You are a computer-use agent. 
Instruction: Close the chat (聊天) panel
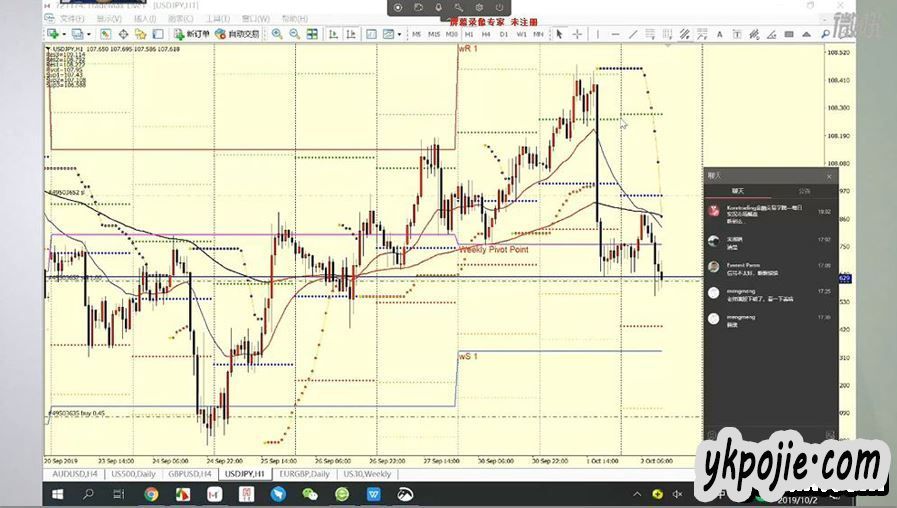tap(828, 176)
